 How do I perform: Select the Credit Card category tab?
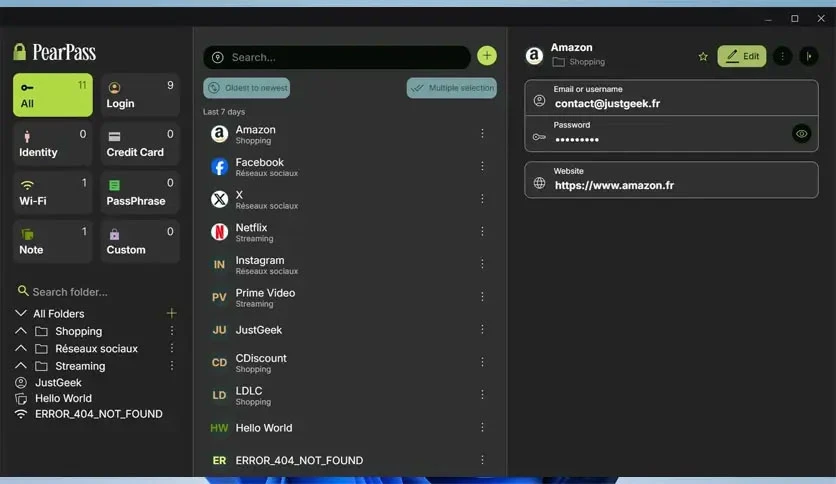tap(140, 143)
